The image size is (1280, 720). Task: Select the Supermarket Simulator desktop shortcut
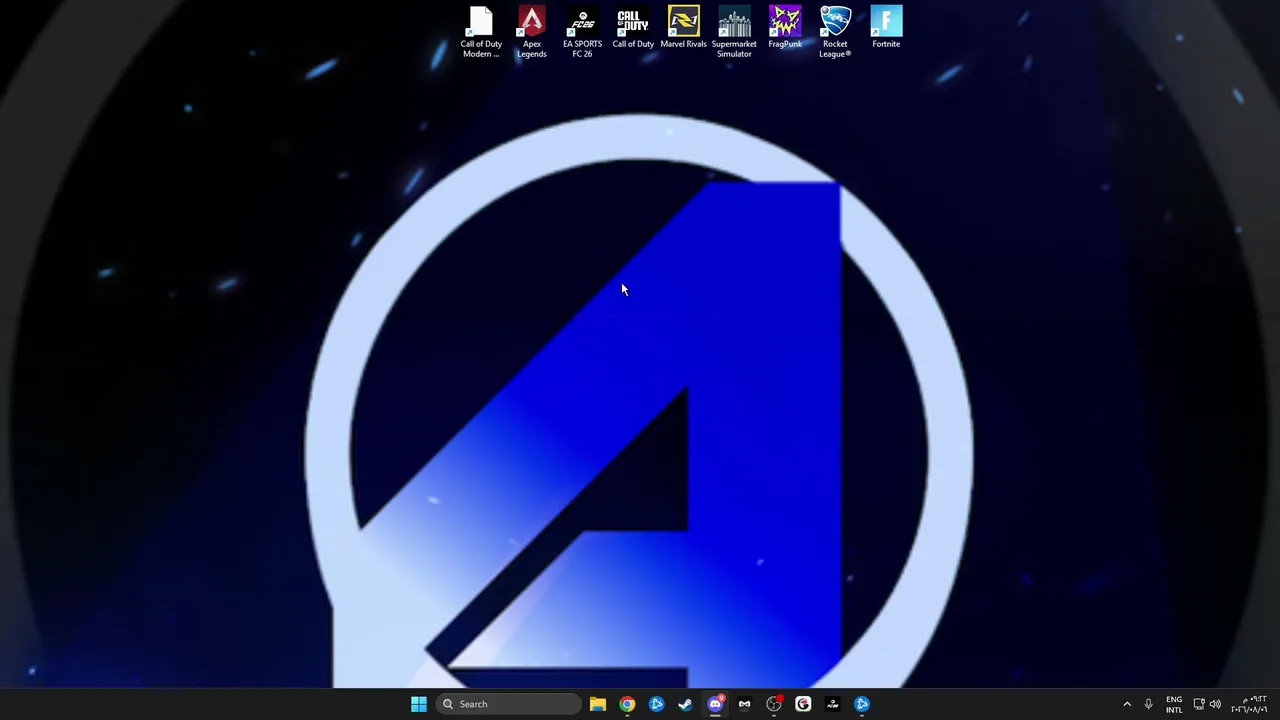click(734, 32)
